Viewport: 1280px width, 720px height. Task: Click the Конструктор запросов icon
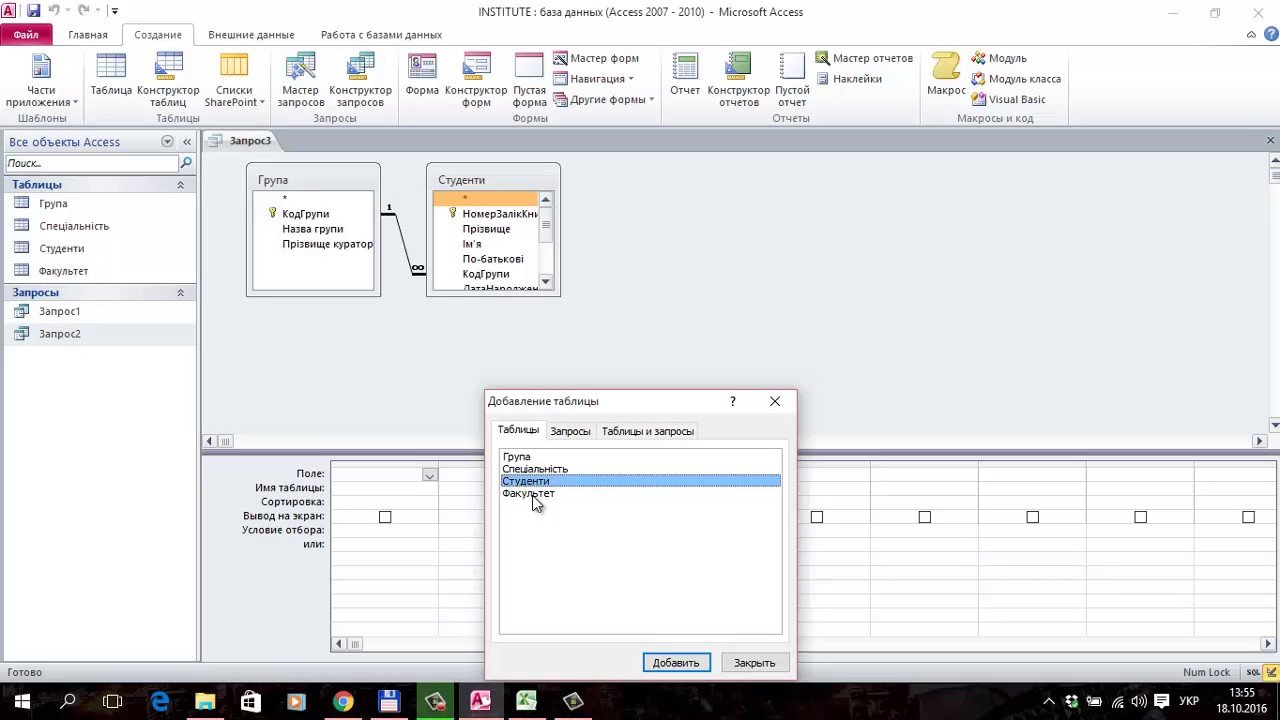click(x=360, y=80)
